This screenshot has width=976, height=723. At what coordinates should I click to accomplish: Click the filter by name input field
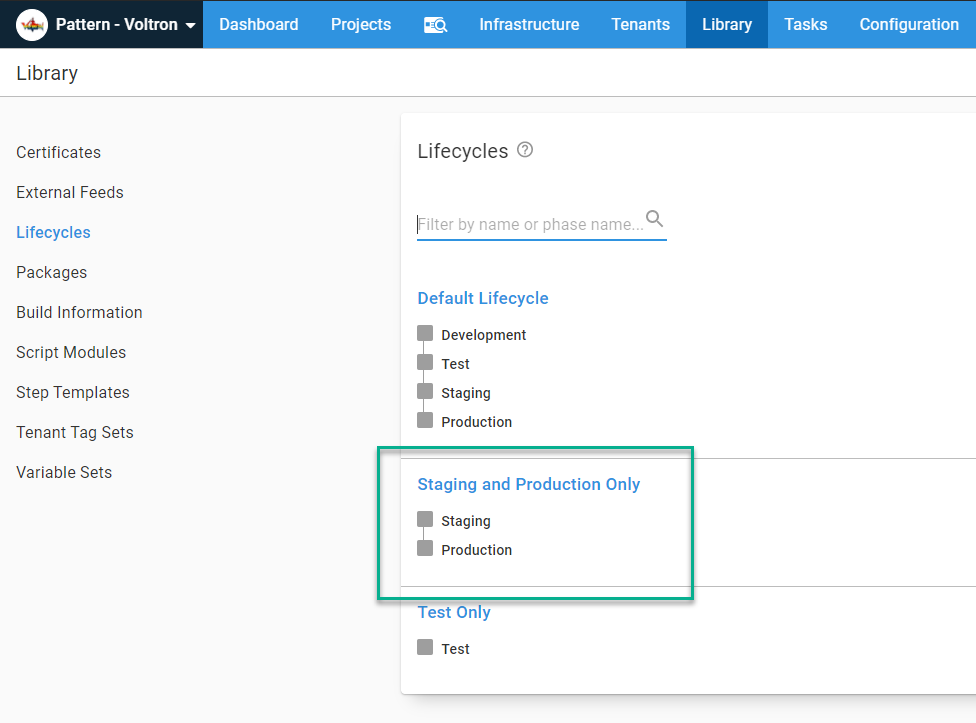[530, 224]
